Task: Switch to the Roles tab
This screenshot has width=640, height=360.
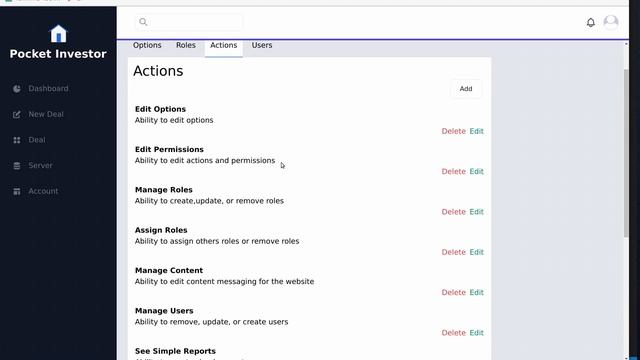Action: (x=186, y=45)
